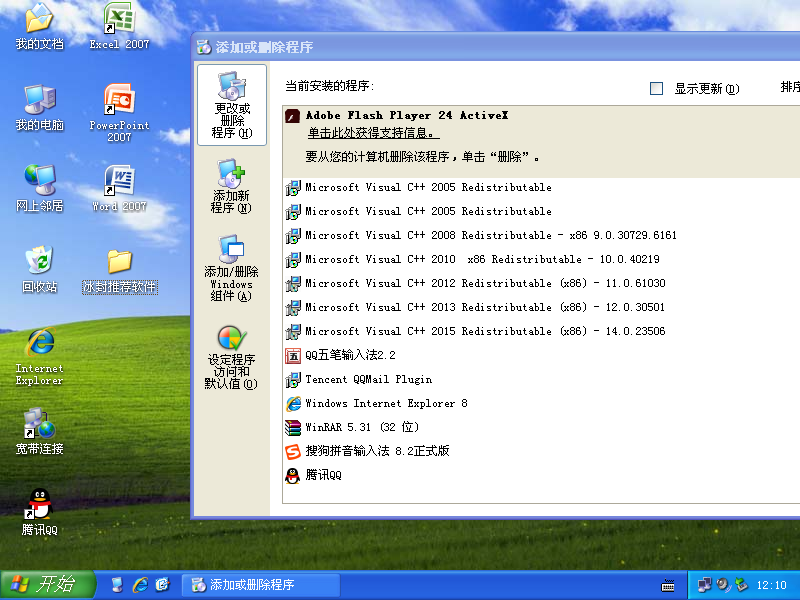
Task: Select the QQ五笔输入法2.2 entry
Action: pyautogui.click(x=541, y=356)
